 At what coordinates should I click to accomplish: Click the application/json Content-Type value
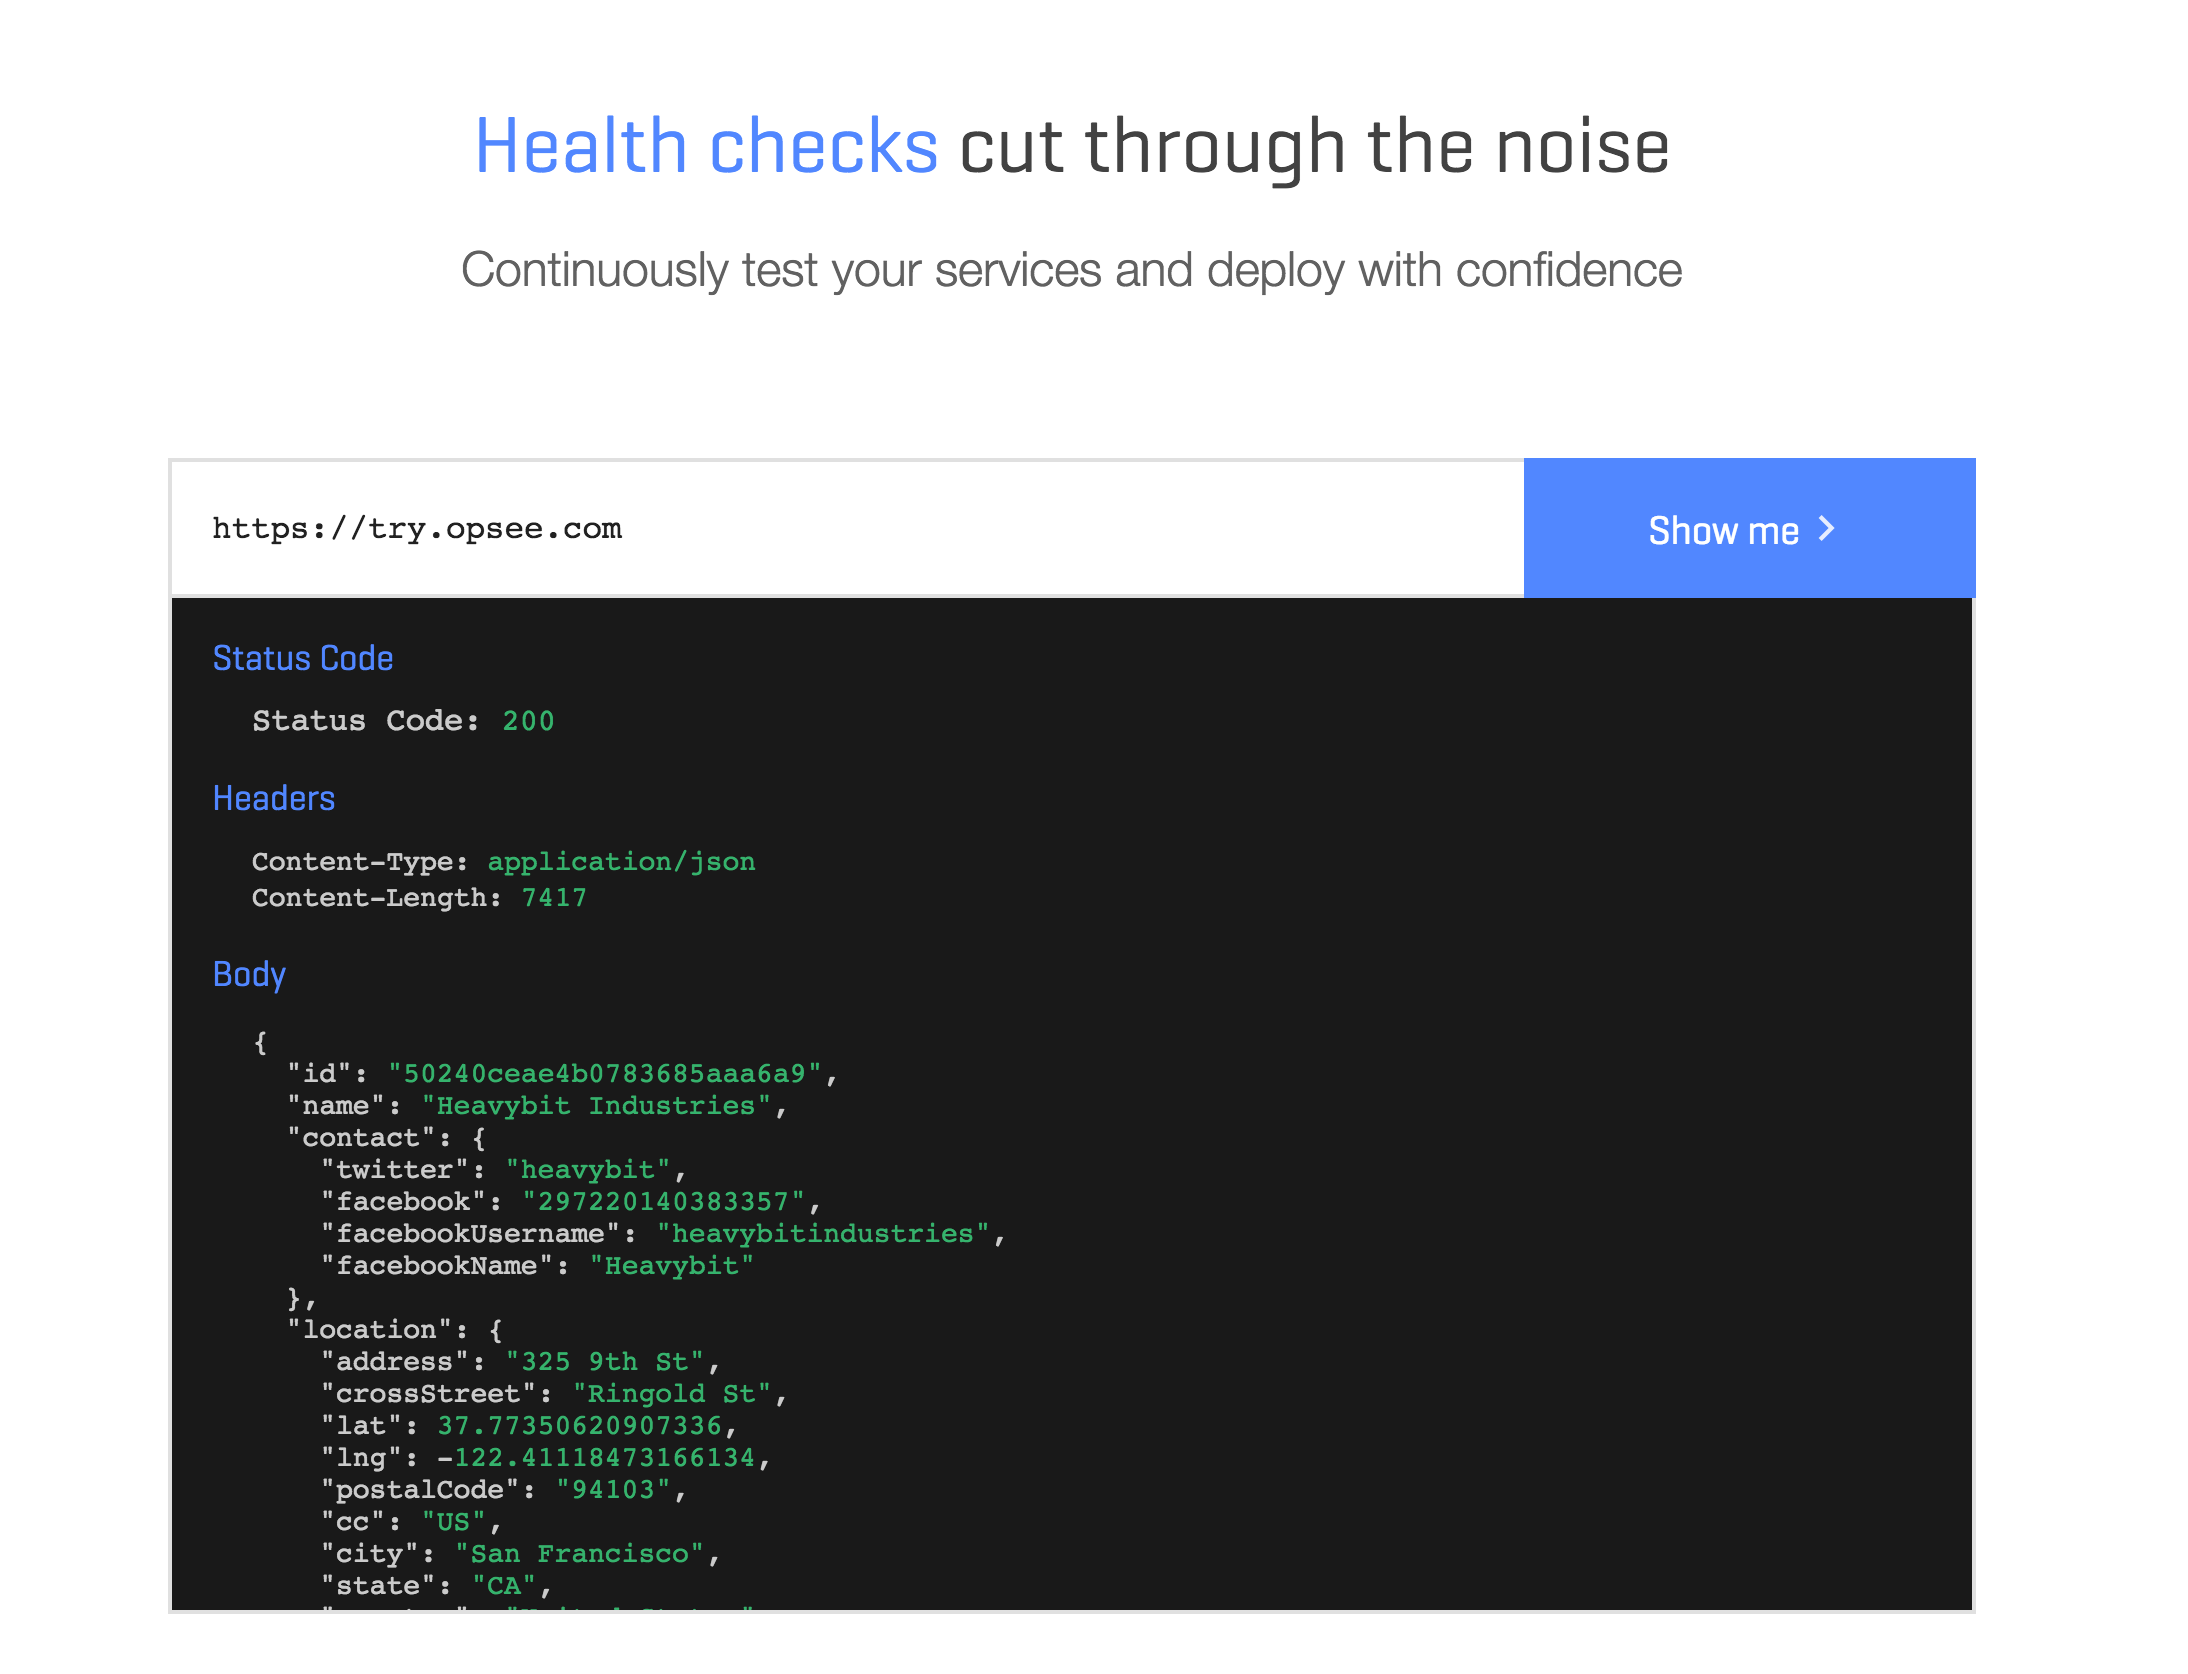[x=621, y=862]
